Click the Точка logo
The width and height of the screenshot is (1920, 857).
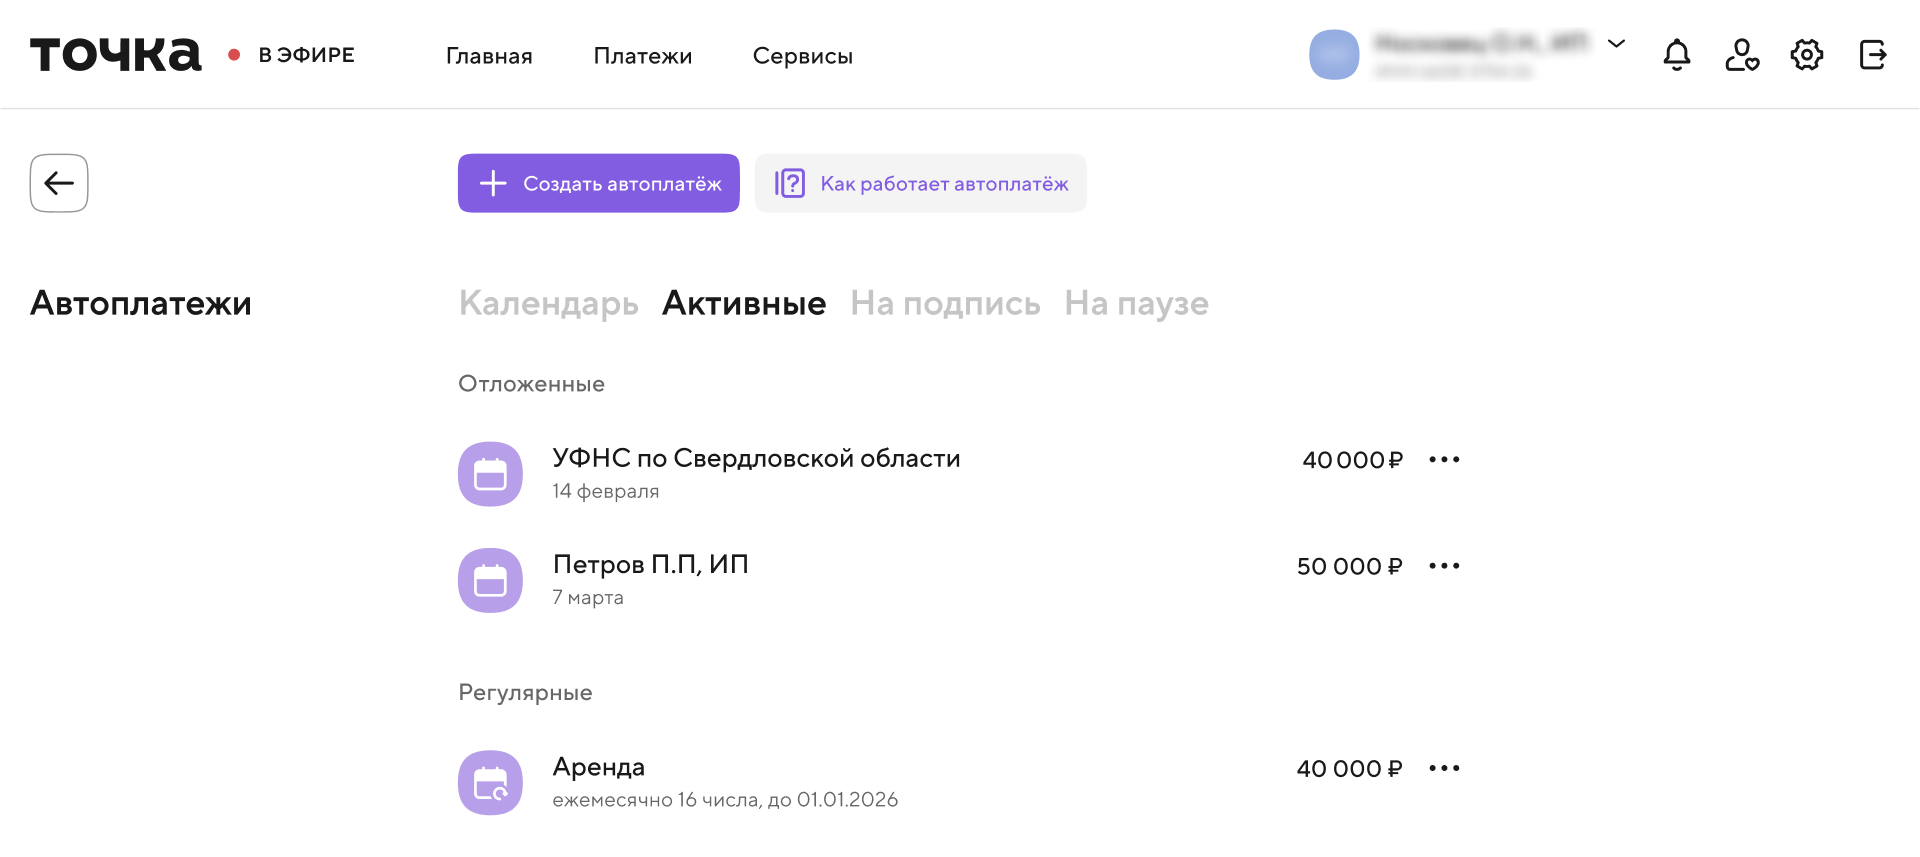116,55
